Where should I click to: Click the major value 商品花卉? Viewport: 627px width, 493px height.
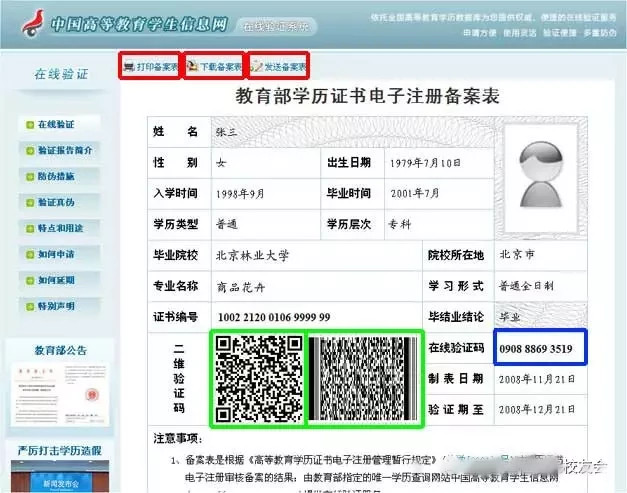pos(241,287)
